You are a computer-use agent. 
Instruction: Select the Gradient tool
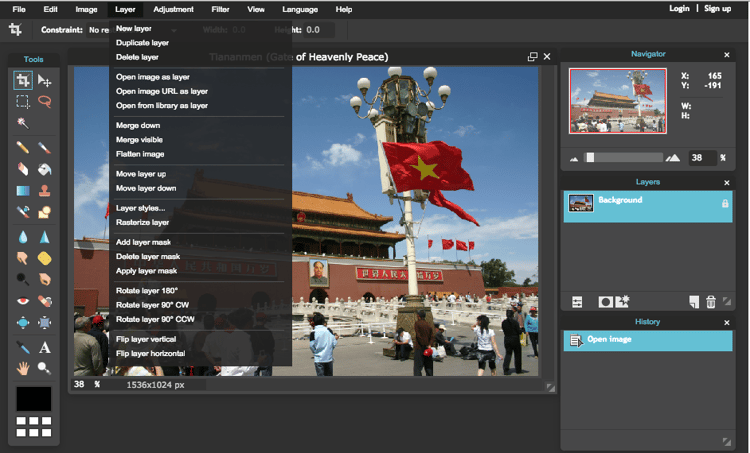click(23, 190)
